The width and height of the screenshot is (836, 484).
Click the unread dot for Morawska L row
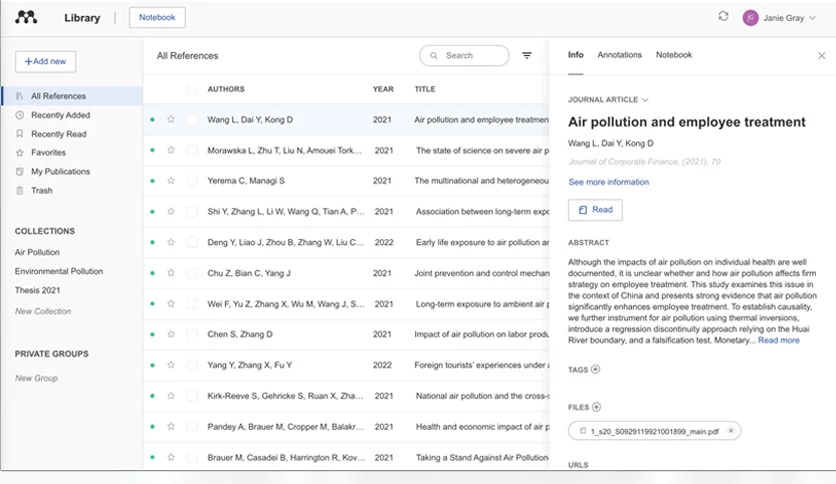click(152, 150)
